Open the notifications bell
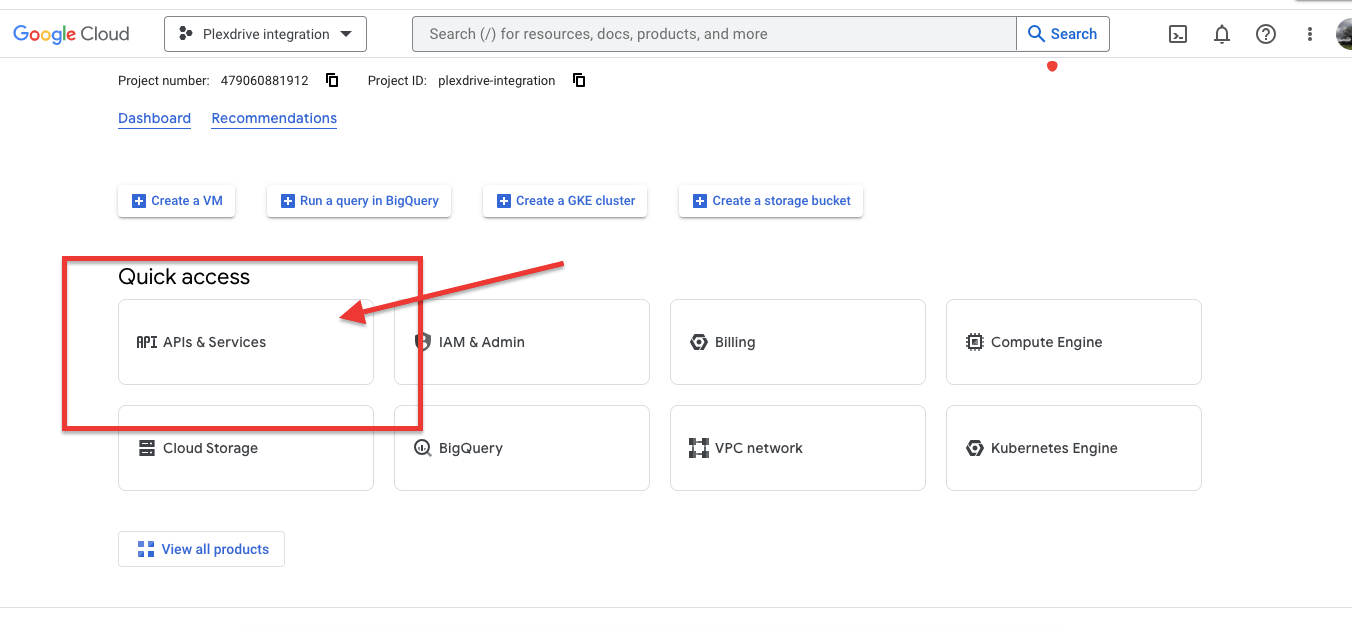 point(1222,34)
